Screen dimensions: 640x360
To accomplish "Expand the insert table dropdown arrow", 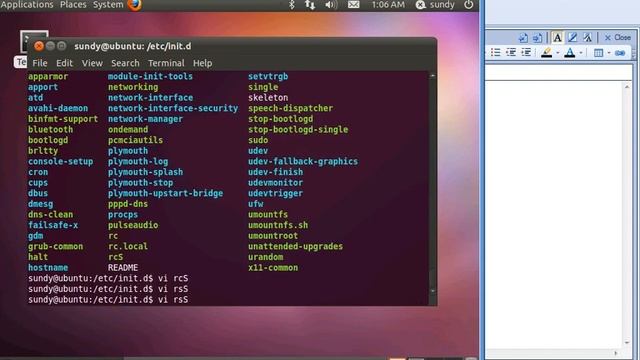I will [609, 53].
